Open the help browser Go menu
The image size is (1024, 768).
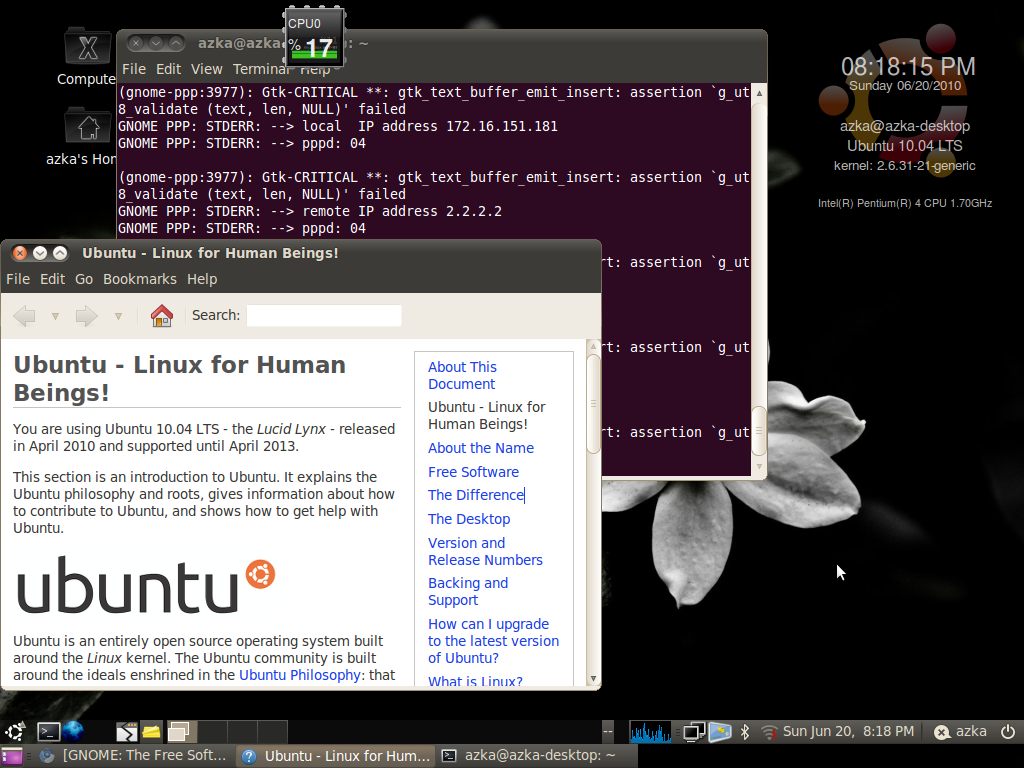[84, 279]
